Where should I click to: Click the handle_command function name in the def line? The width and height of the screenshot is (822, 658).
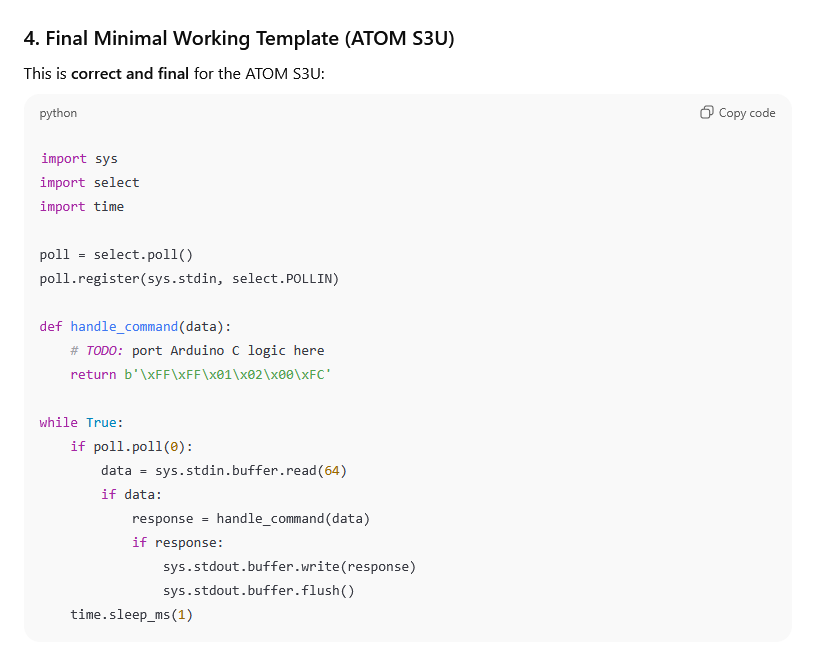click(124, 326)
